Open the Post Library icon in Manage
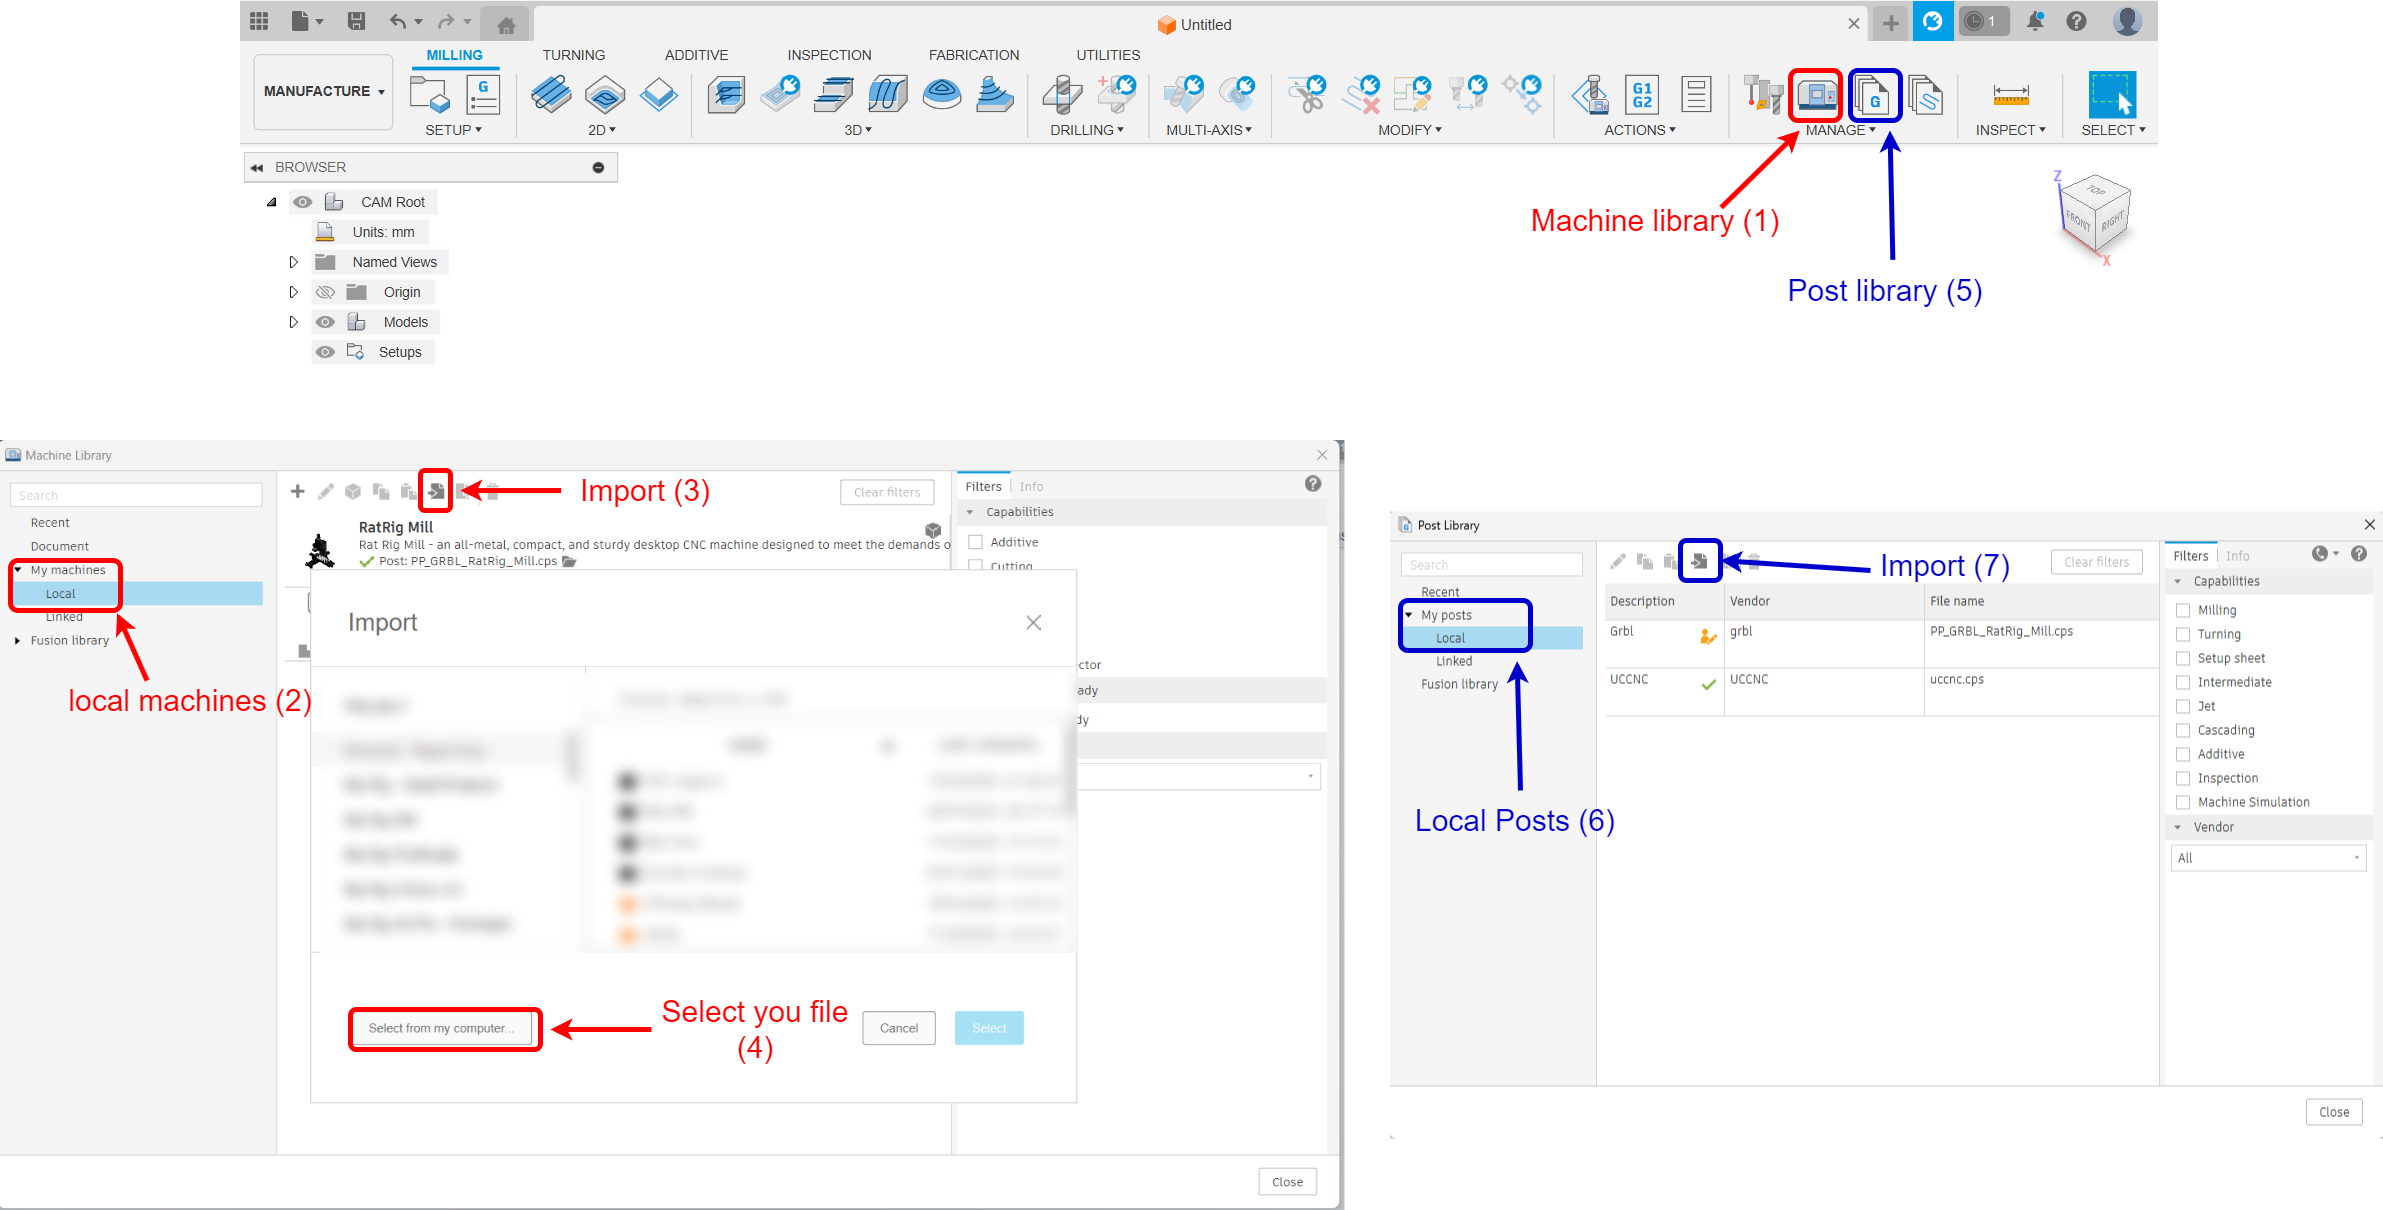2383x1210 pixels. [1874, 96]
